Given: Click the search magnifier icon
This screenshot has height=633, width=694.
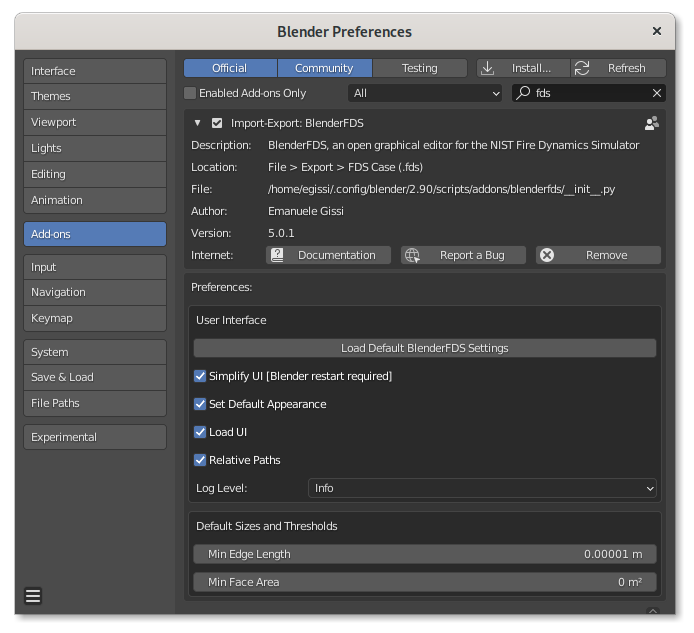Looking at the screenshot, I should (523, 93).
